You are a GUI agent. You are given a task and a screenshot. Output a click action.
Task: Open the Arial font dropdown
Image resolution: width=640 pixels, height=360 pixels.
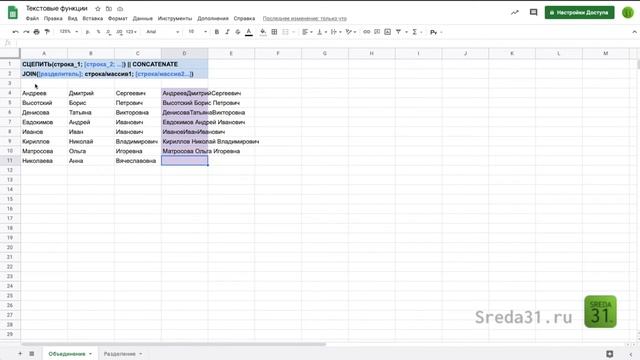click(162, 32)
